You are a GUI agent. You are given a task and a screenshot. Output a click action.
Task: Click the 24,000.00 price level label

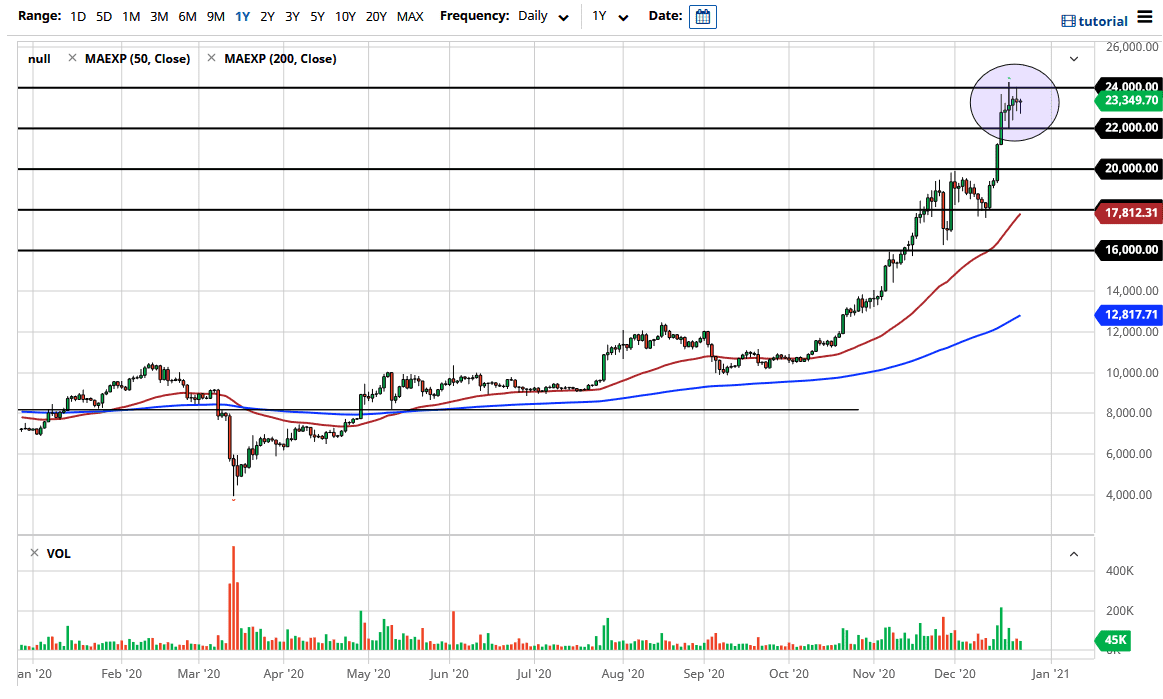(1128, 86)
